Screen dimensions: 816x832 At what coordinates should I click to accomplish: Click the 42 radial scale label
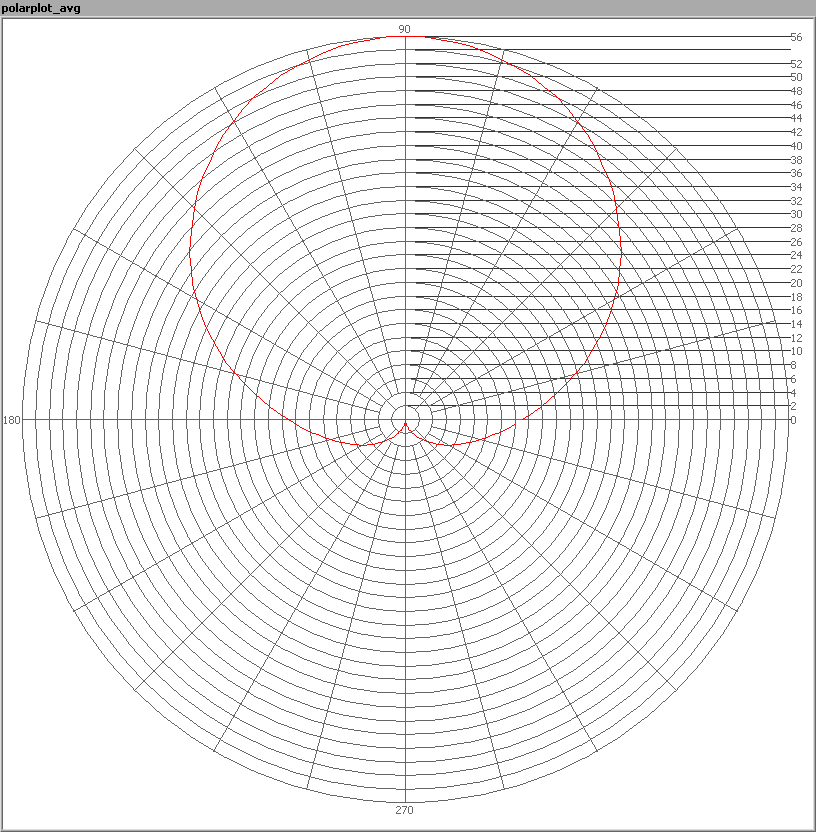[x=796, y=132]
